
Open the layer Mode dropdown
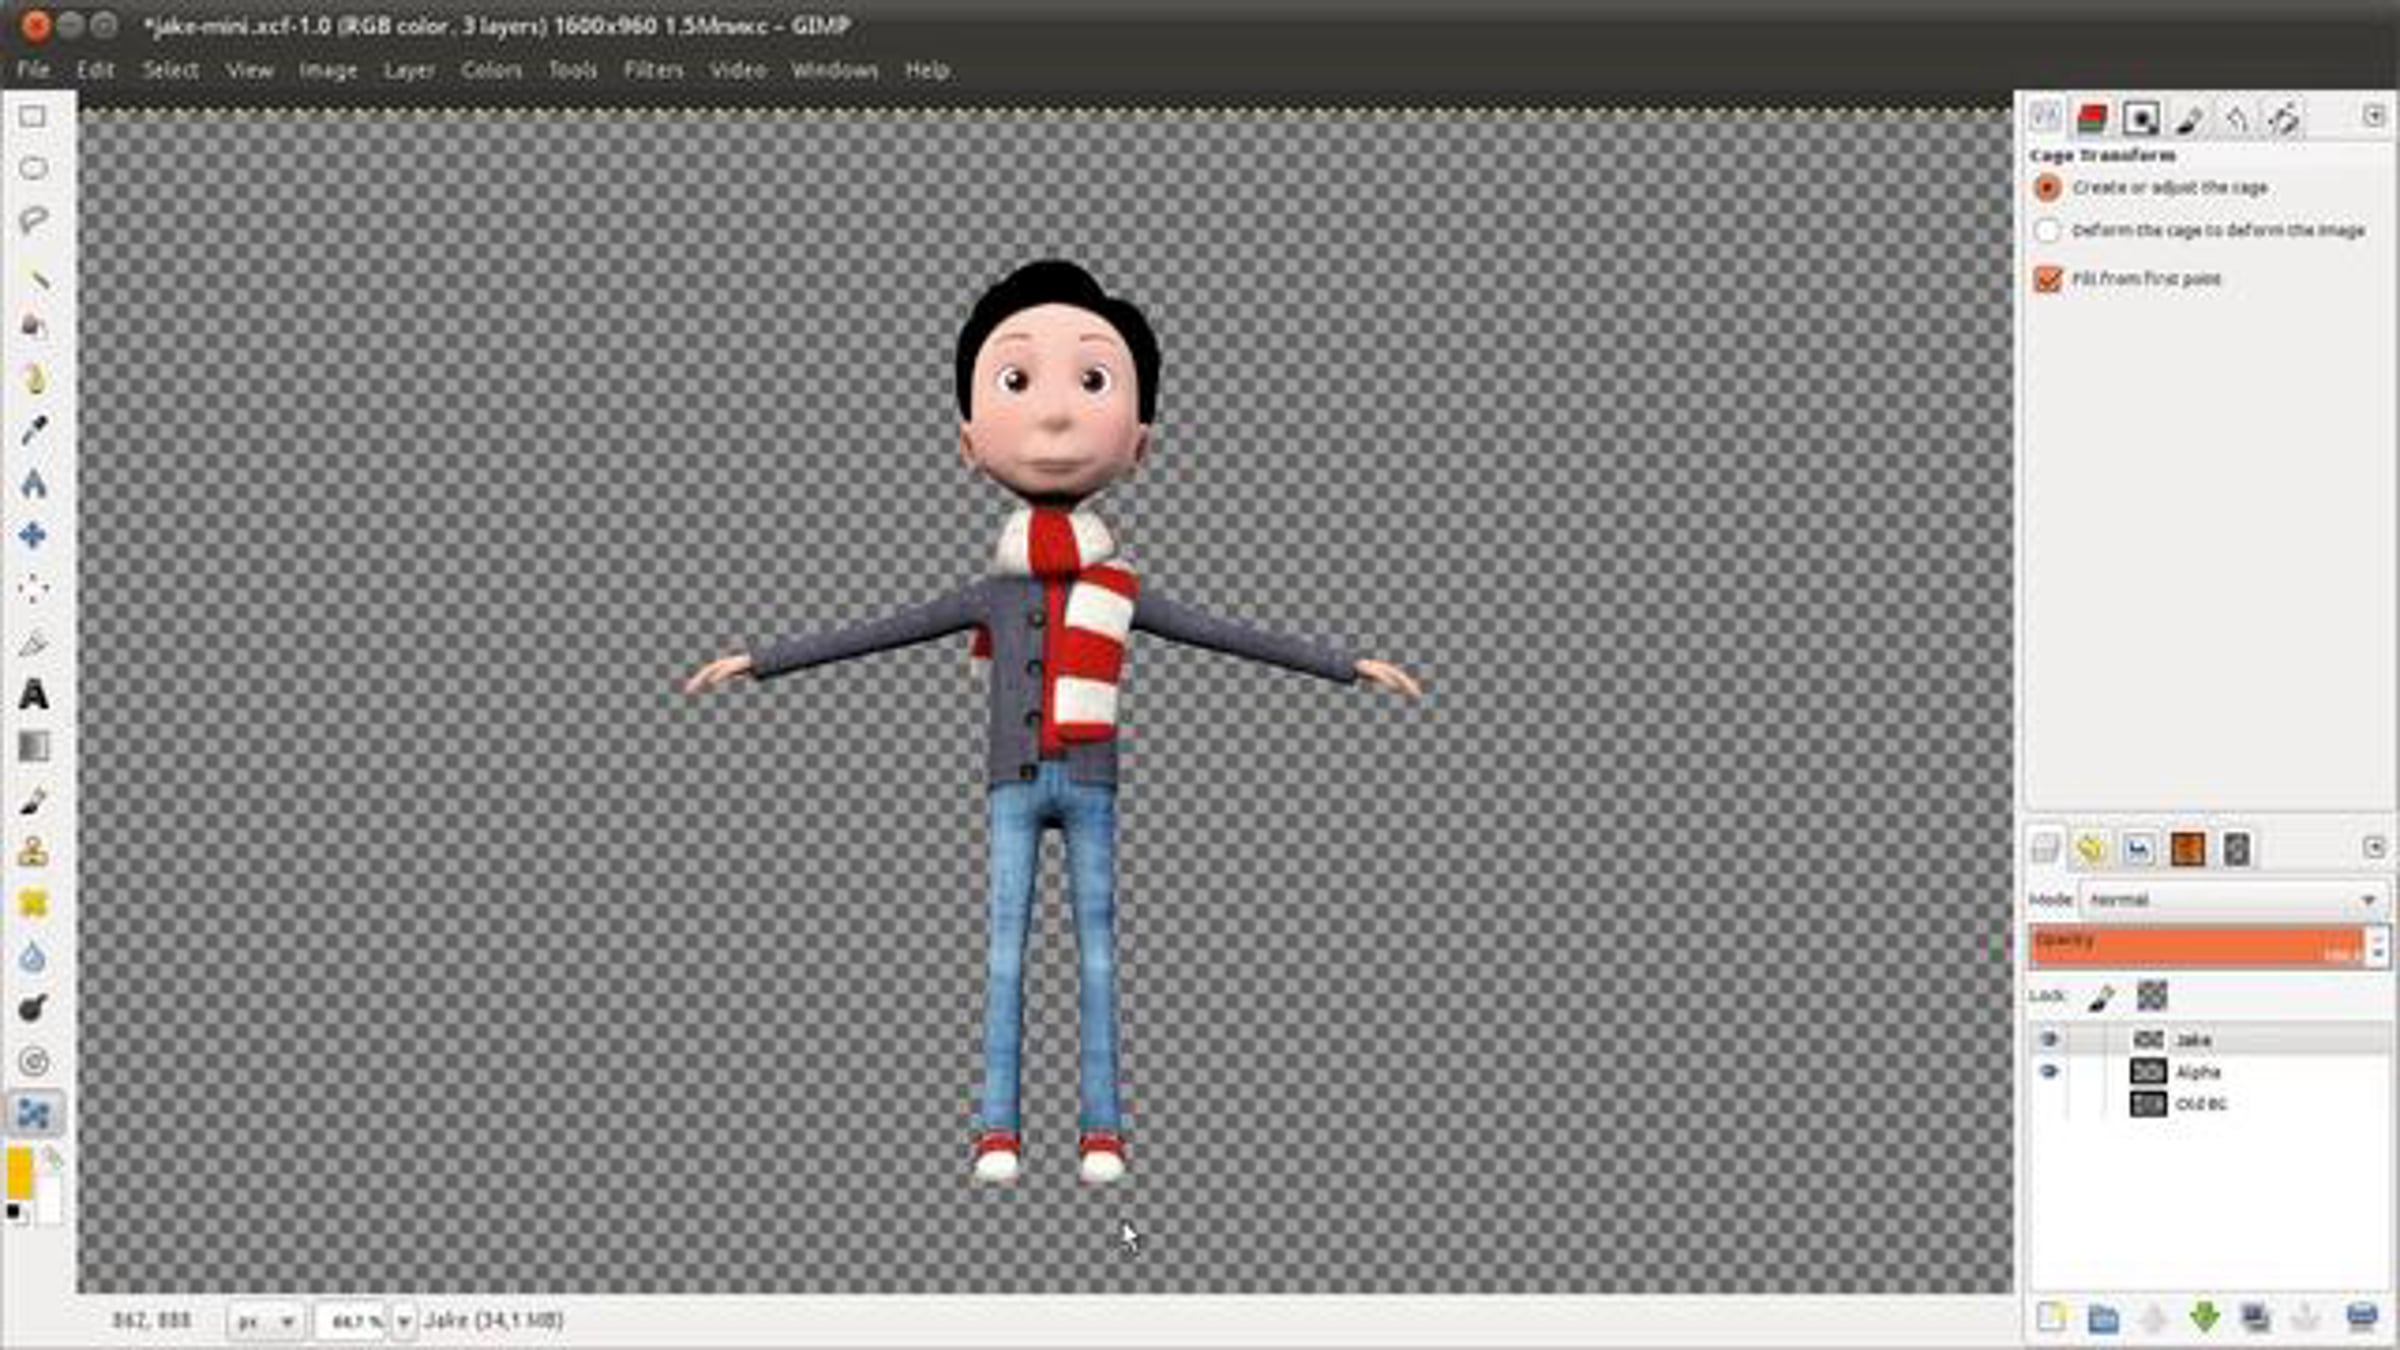pos(2233,900)
